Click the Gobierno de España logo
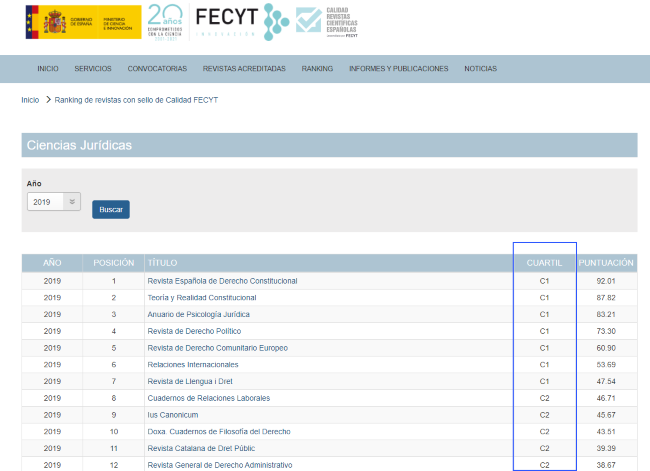Viewport: 650px width, 471px height. (x=83, y=22)
